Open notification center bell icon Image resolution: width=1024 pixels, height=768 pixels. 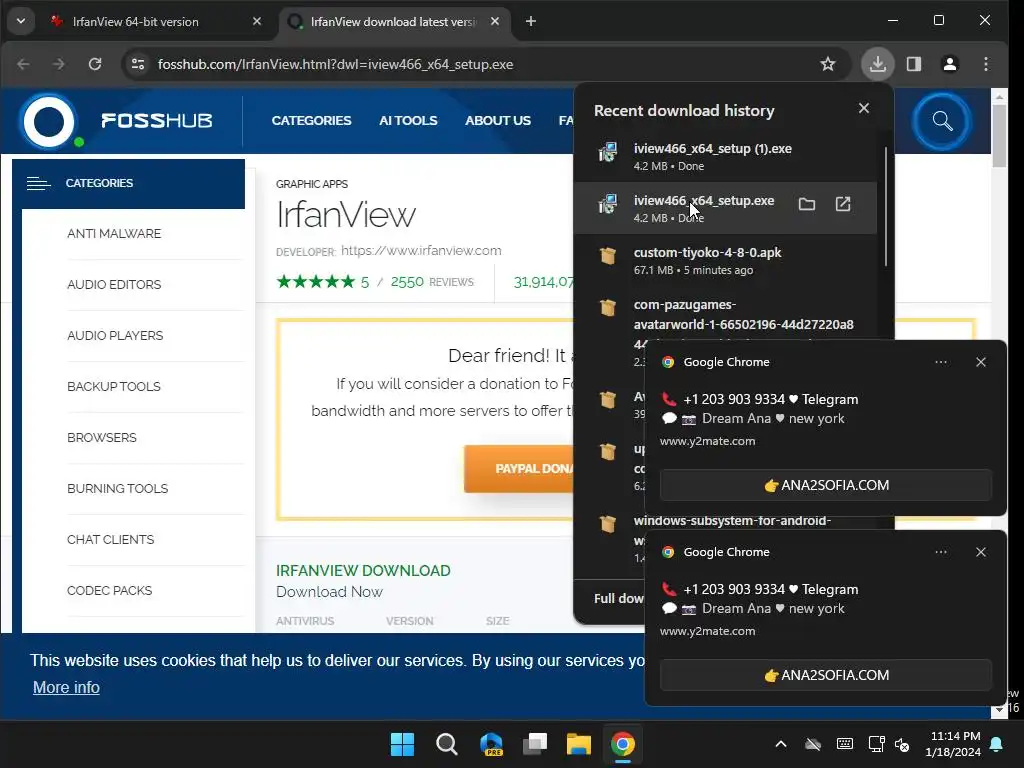tap(997, 744)
